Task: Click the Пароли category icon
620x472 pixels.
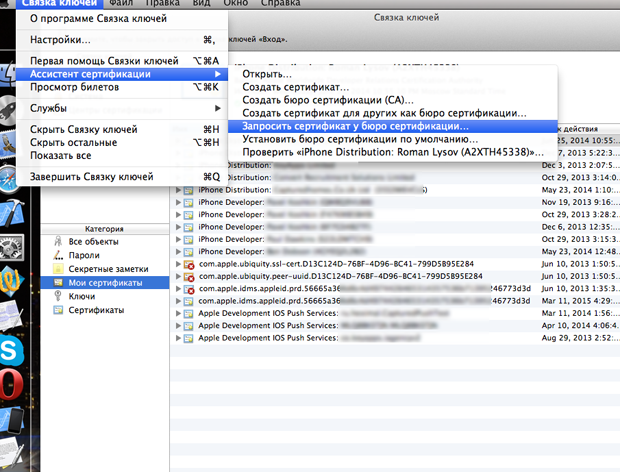Action: (x=58, y=255)
